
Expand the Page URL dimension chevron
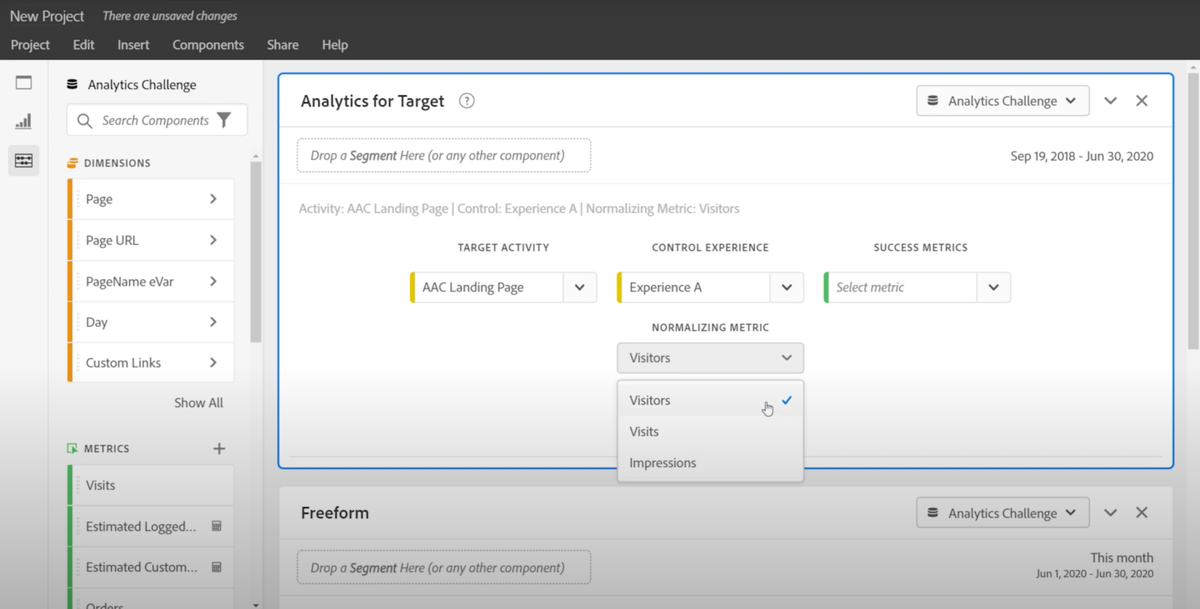pos(213,240)
